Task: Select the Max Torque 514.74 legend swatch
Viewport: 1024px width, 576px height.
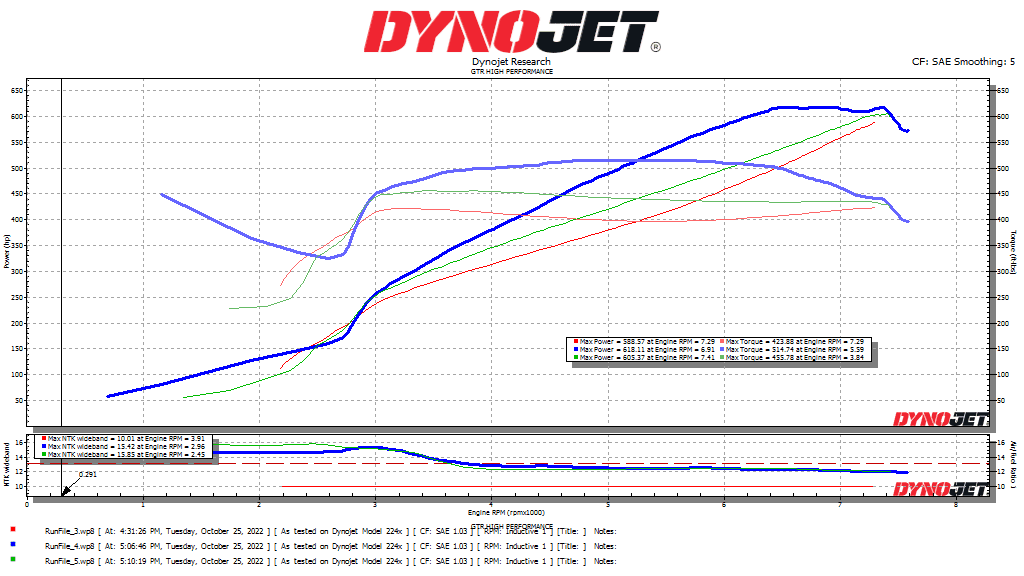Action: 722,349
